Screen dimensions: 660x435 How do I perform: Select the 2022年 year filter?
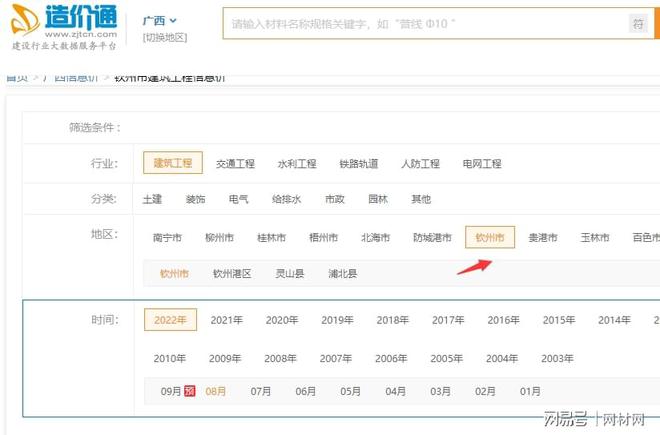pyautogui.click(x=170, y=320)
